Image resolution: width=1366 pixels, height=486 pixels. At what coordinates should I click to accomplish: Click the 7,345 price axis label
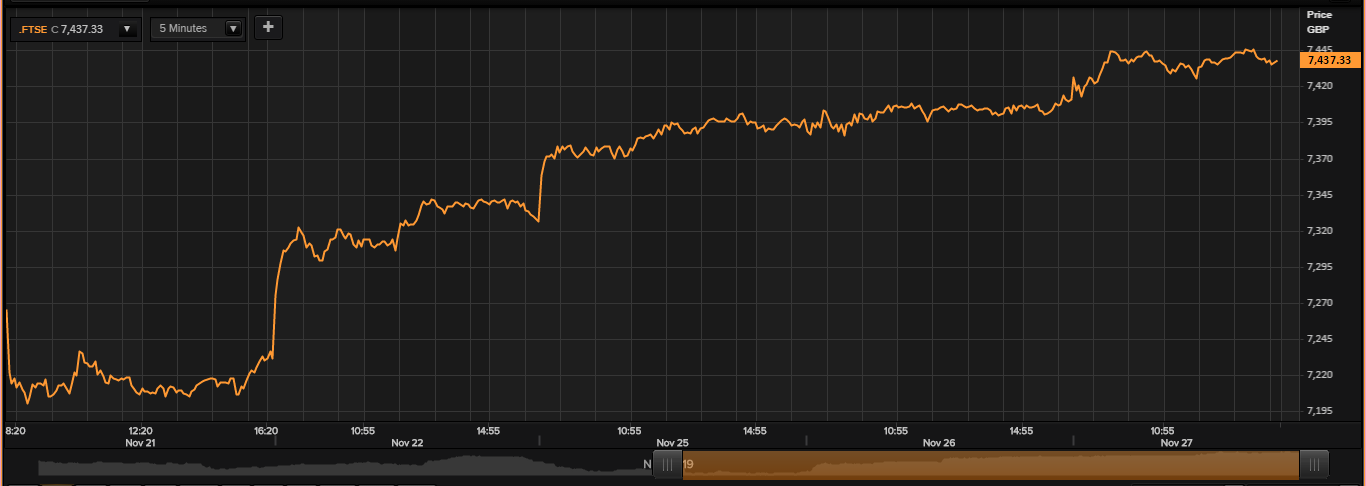1319,194
